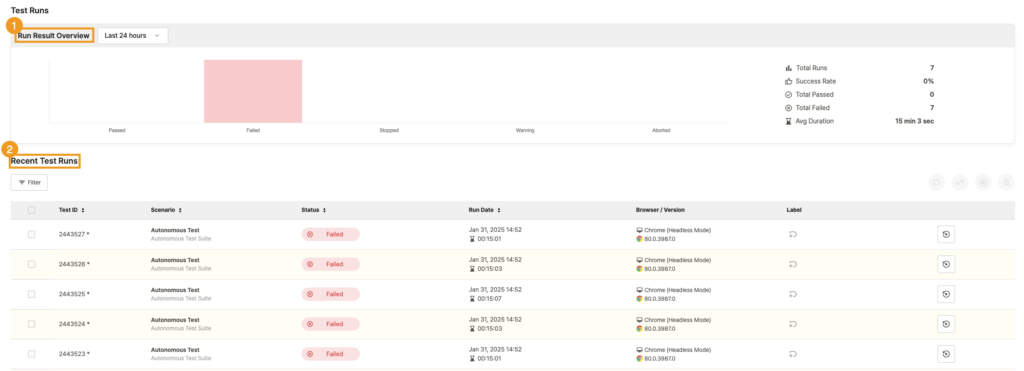Click the Success Rate thumbs-up icon
Screen dimensions: 1024x371
click(x=788, y=81)
